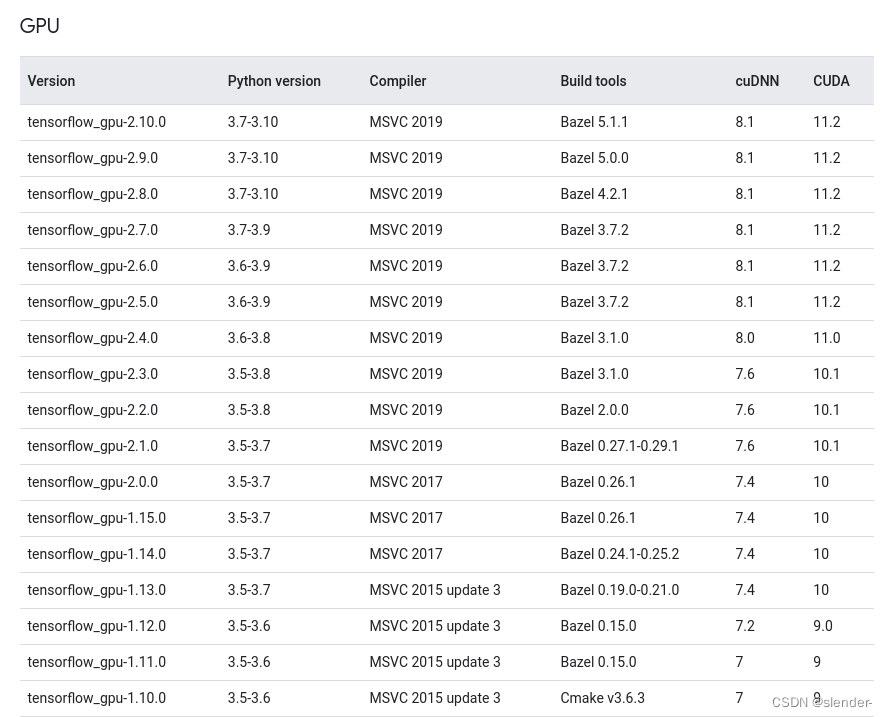Viewport: 887px width, 717px height.
Task: Select the tensorflow_gpu-2.7.0 cell
Action: click(92, 230)
